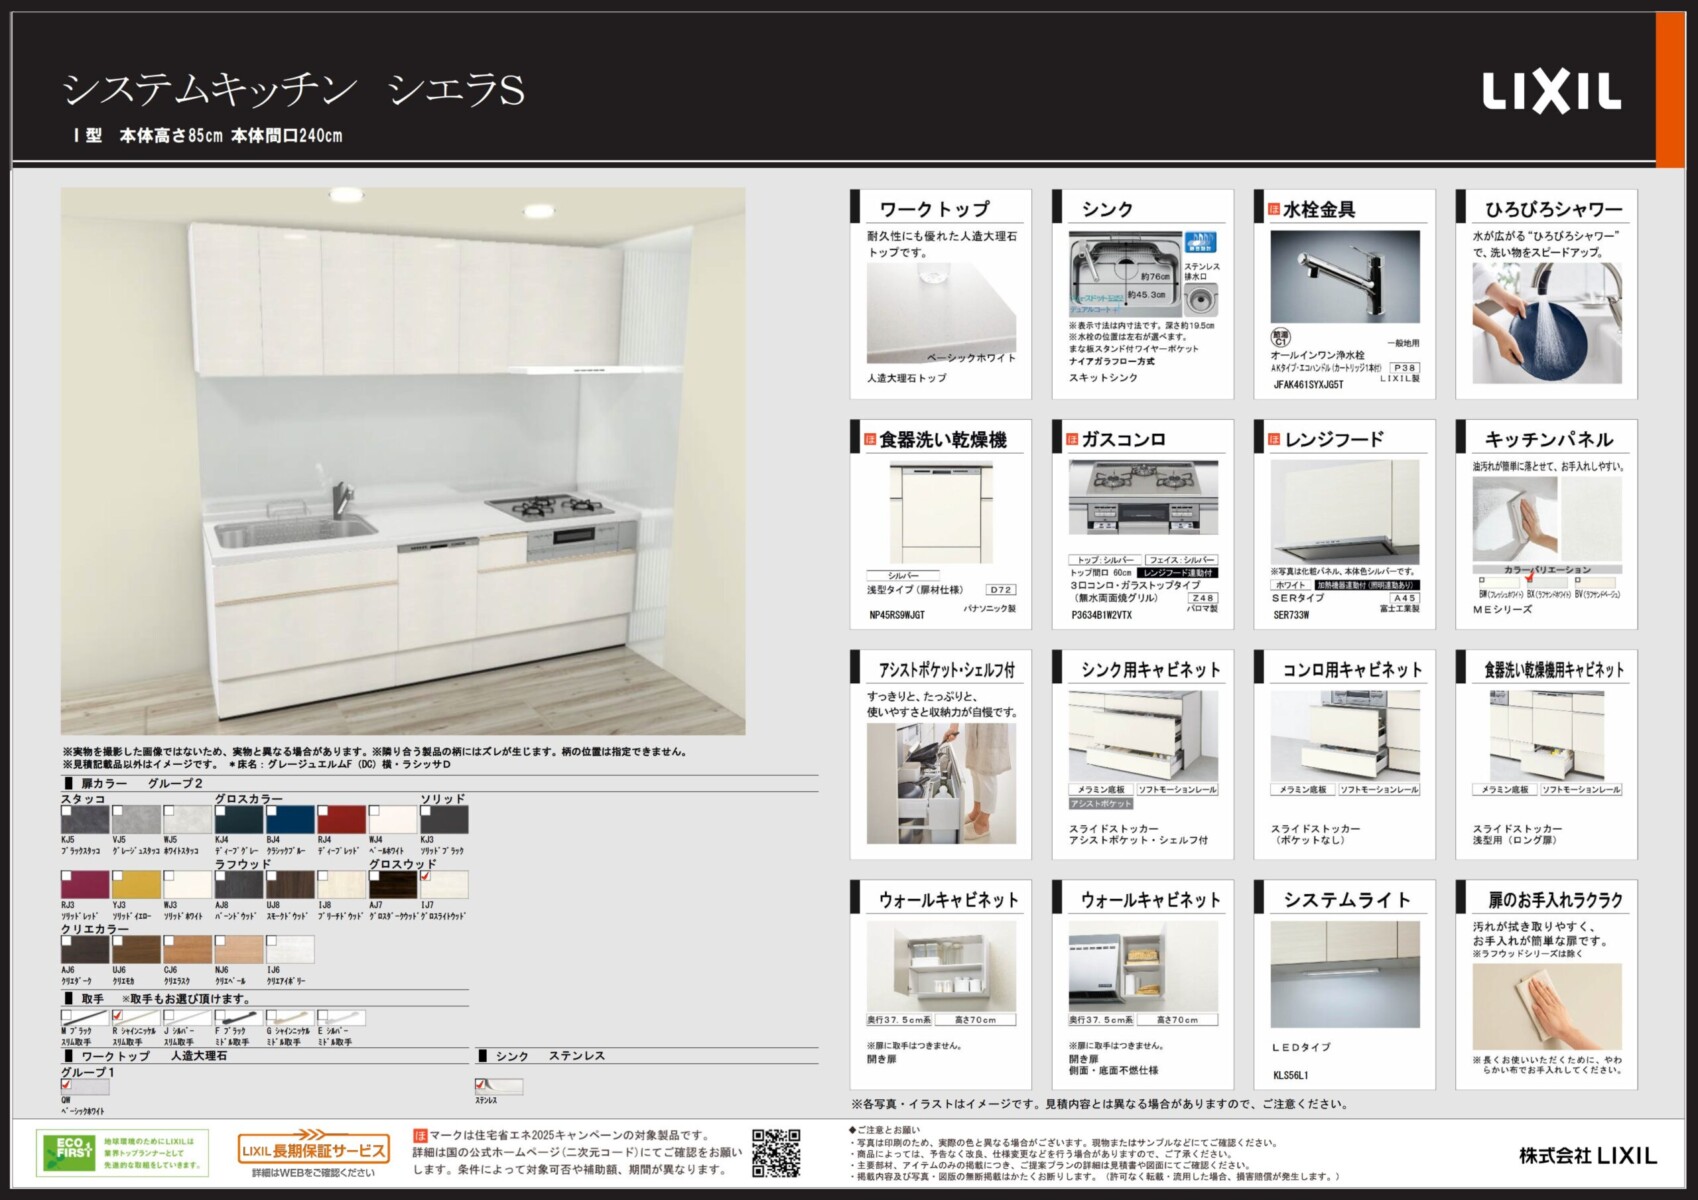This screenshot has height=1200, width=1698.
Task: Click the M black slim handle icon
Action: 87,1018
